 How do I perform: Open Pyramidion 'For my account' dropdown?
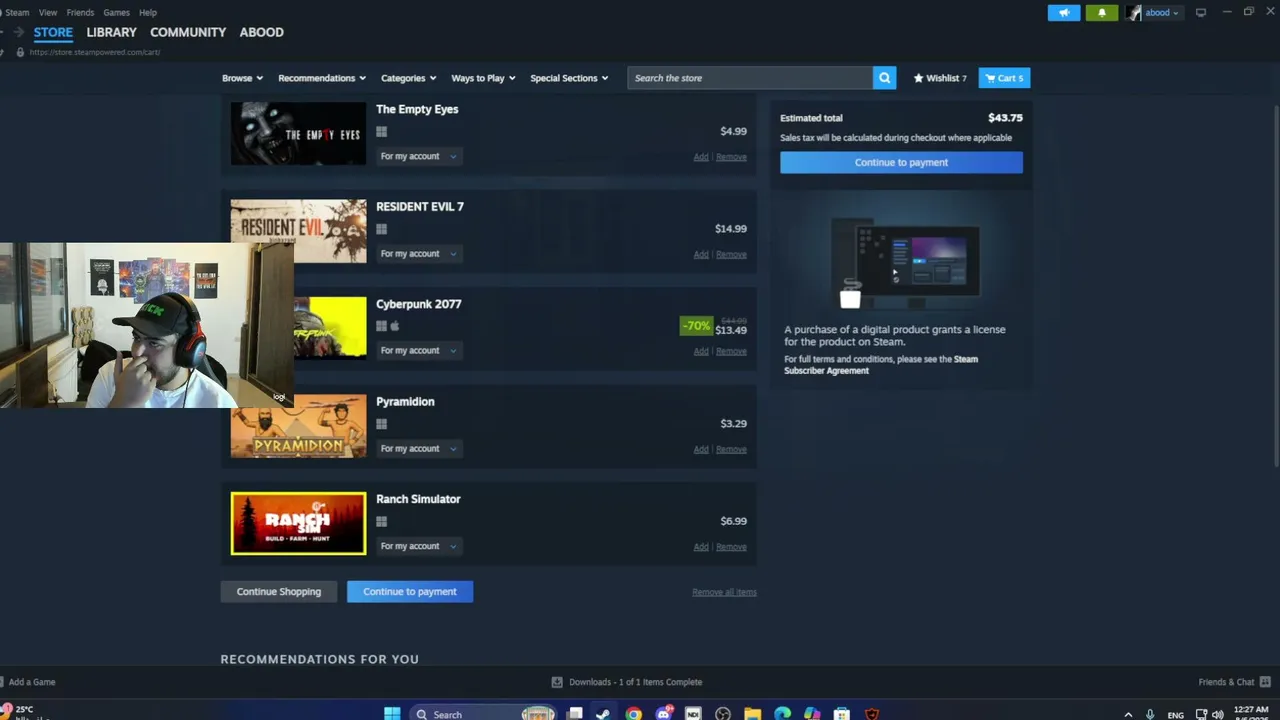coord(418,449)
